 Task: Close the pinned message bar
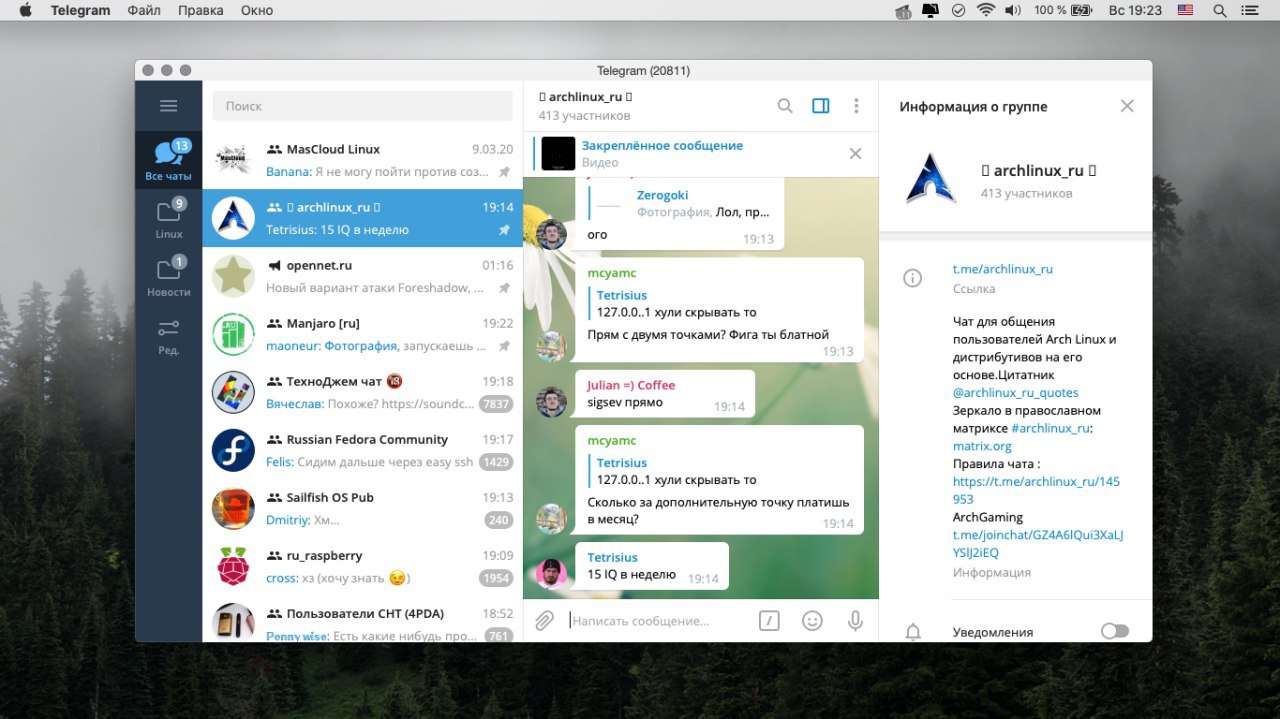(x=855, y=153)
